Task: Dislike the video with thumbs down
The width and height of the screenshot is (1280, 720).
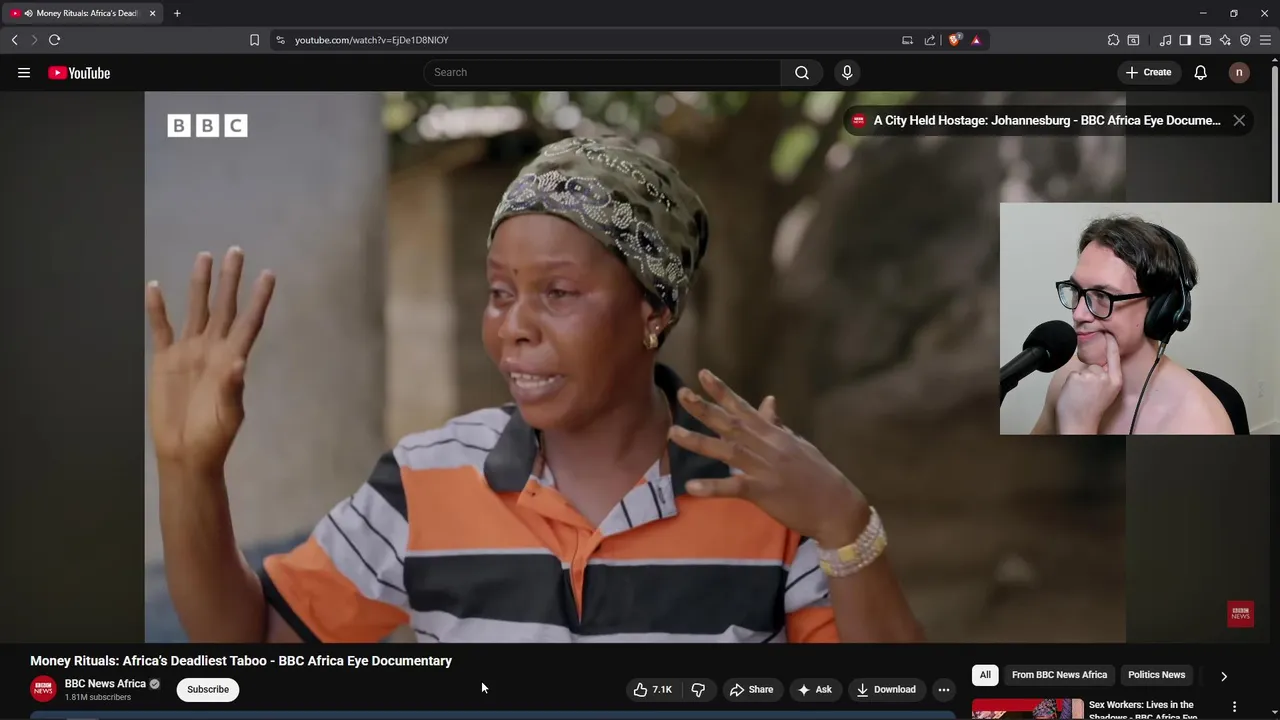Action: click(698, 689)
